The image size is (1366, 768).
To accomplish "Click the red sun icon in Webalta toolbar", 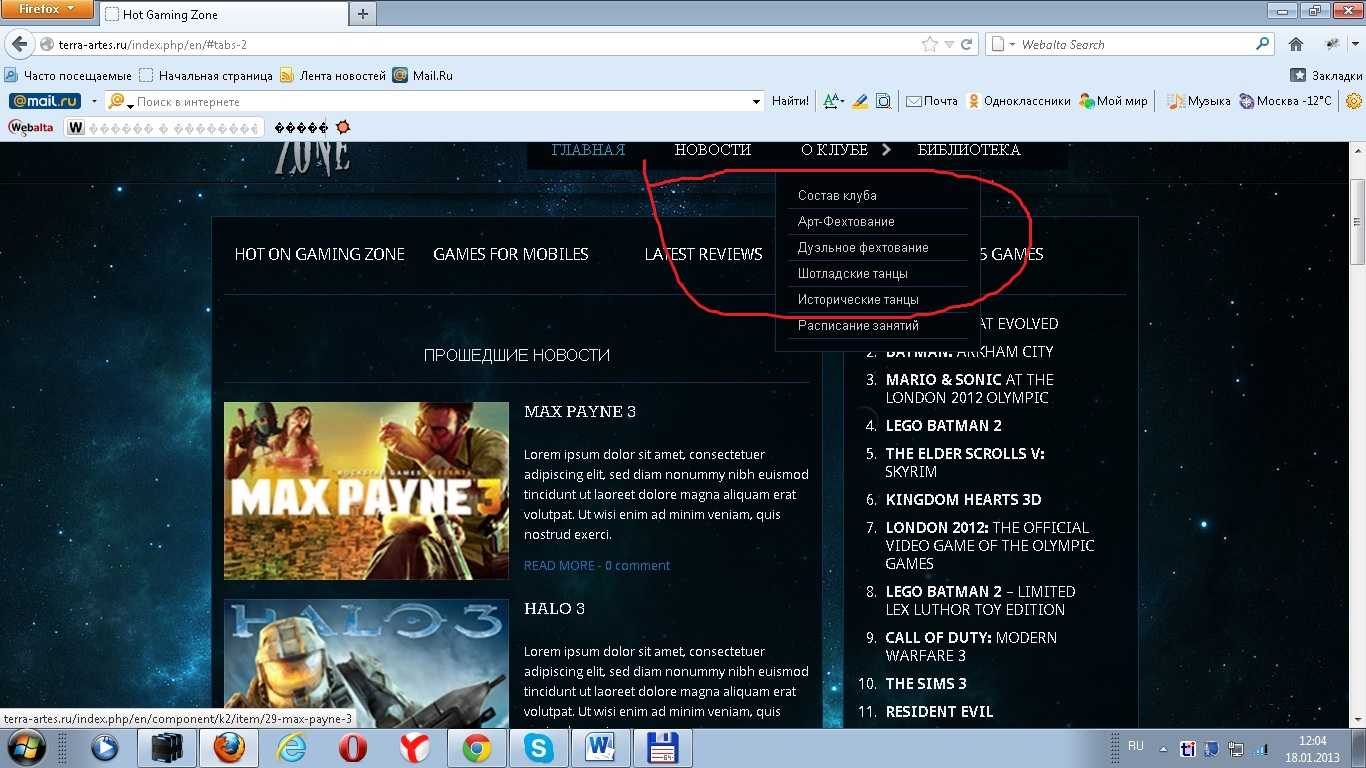I will pos(343,127).
